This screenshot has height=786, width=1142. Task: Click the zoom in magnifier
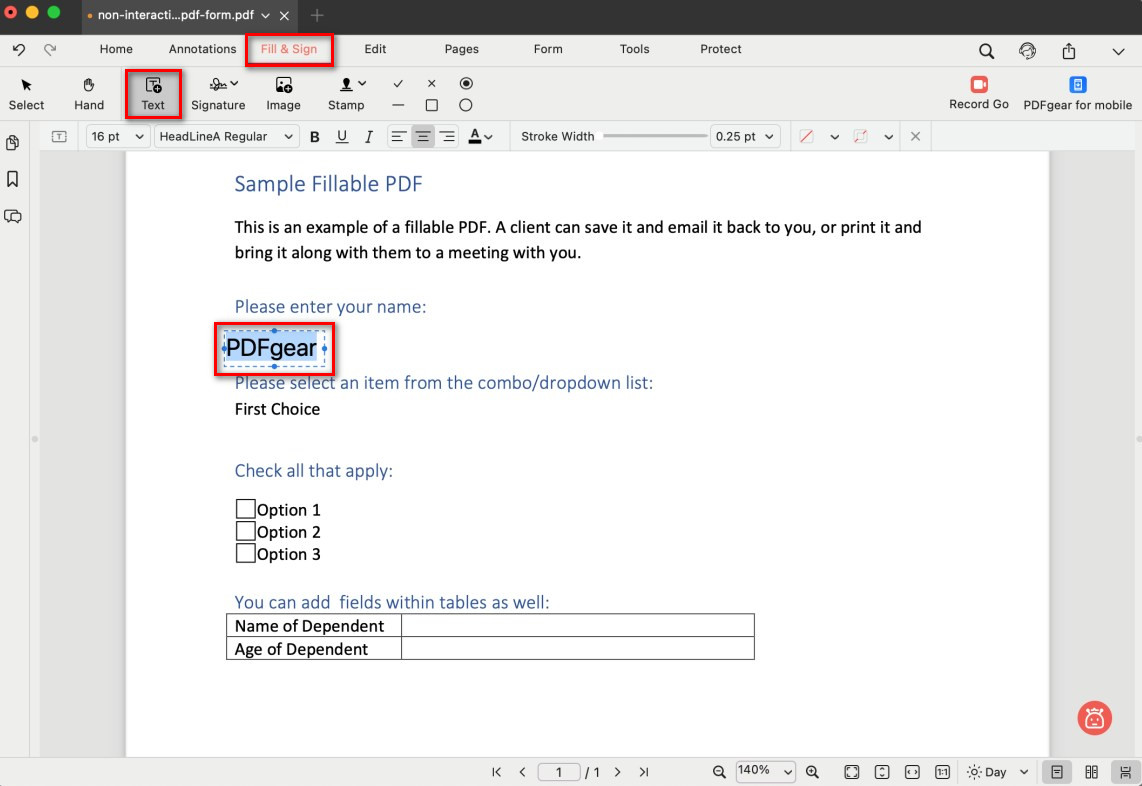pos(812,772)
